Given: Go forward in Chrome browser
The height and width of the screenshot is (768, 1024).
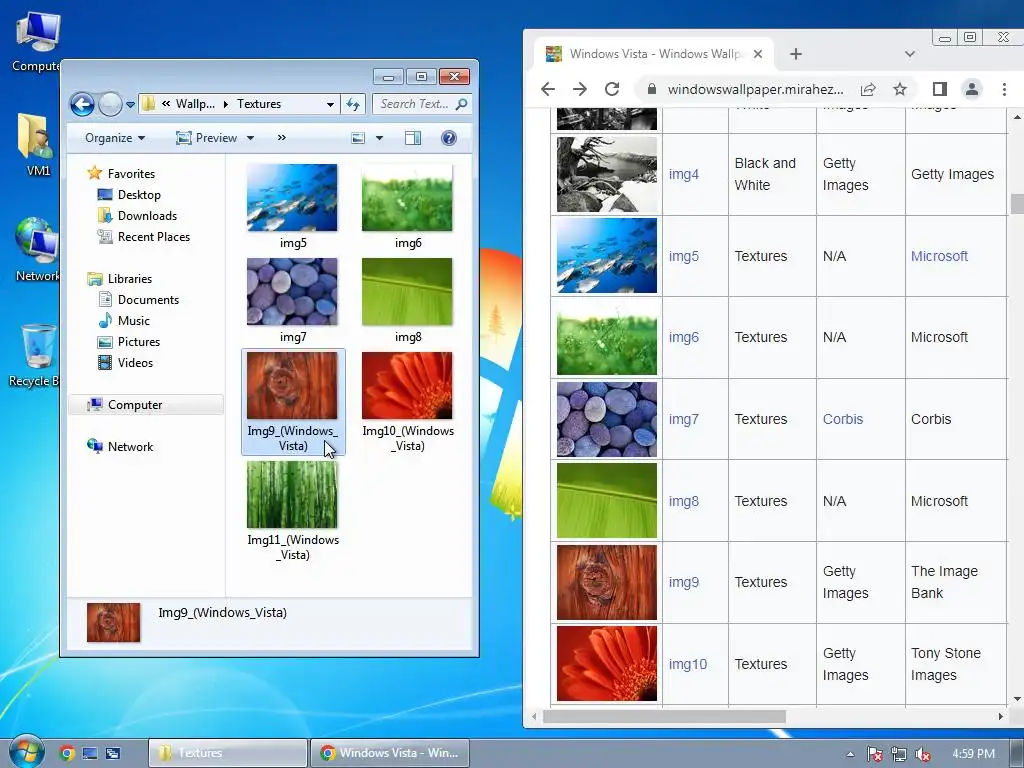Looking at the screenshot, I should point(580,89).
